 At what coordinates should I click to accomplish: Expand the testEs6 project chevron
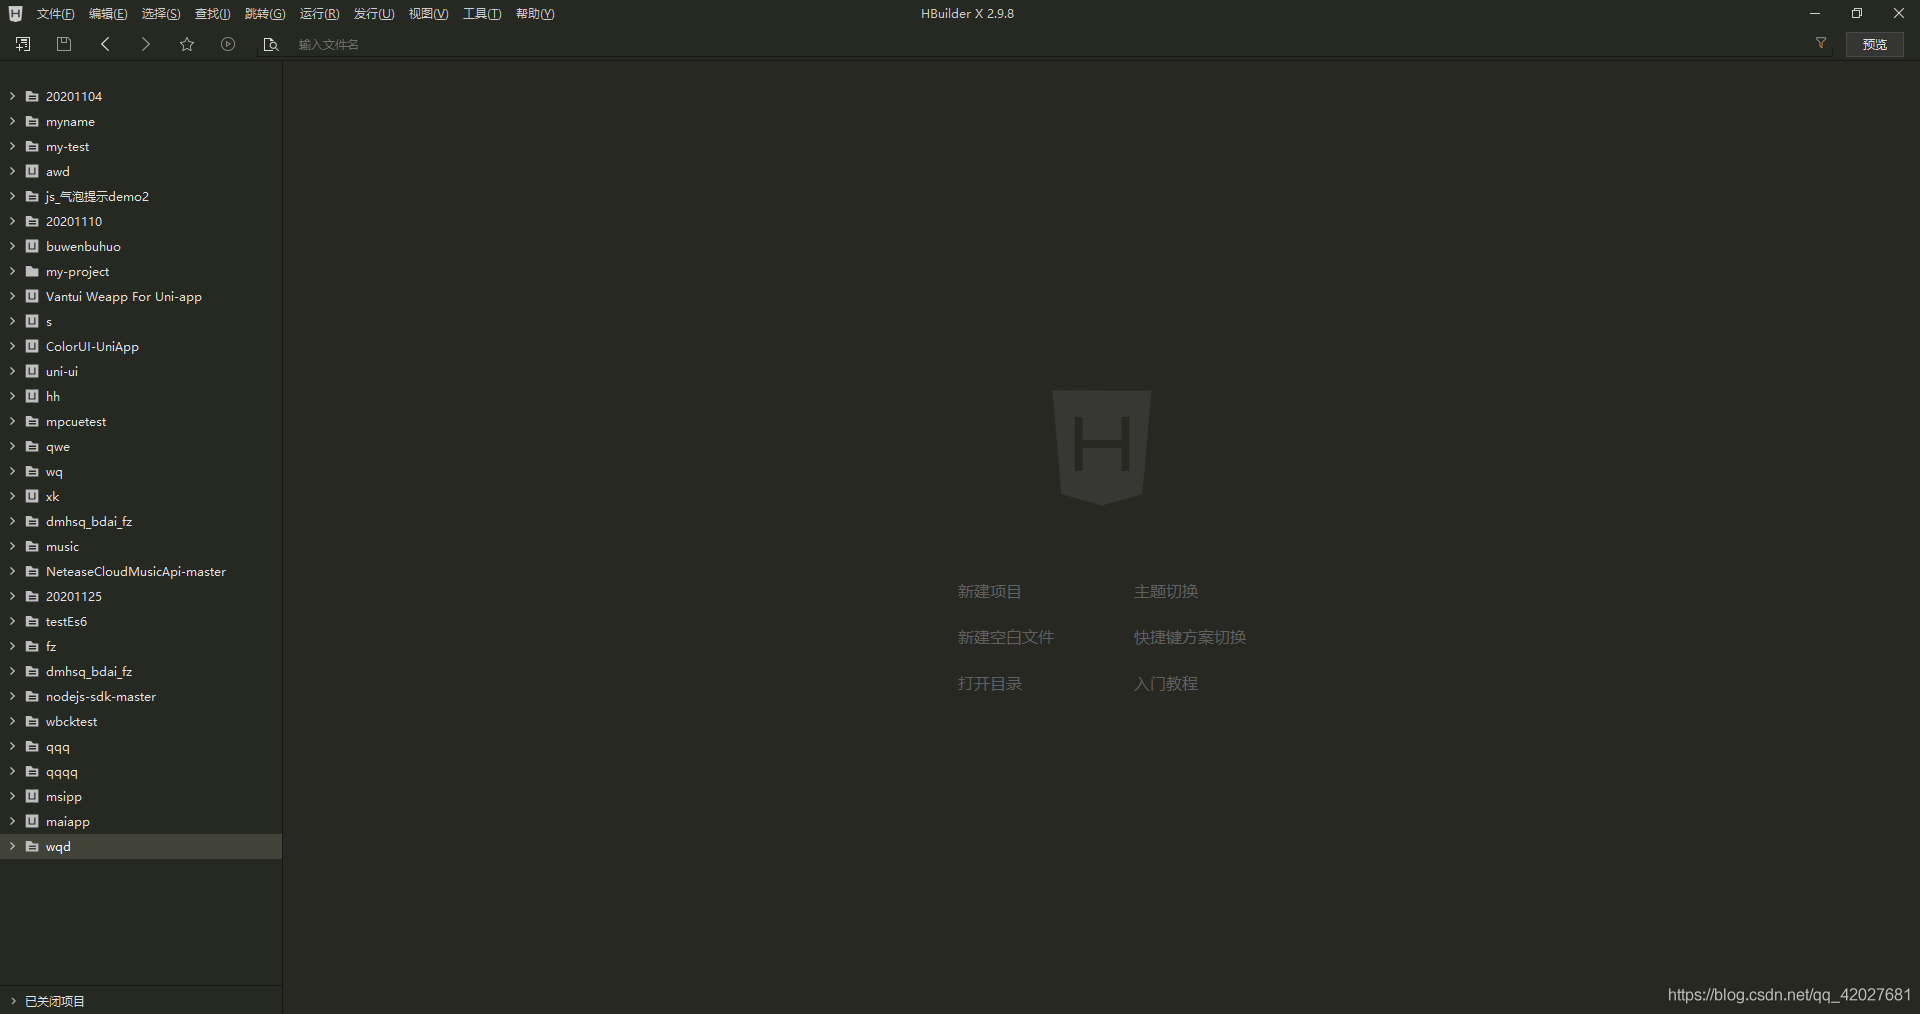pos(12,621)
